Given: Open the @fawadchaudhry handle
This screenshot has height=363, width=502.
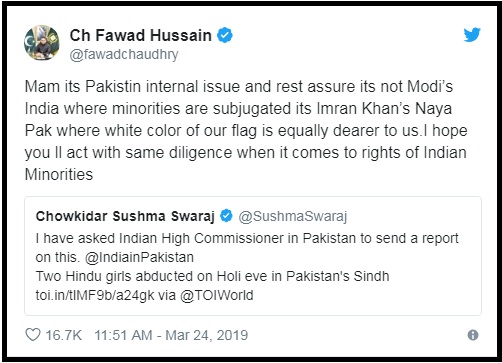Looking at the screenshot, I should point(124,54).
